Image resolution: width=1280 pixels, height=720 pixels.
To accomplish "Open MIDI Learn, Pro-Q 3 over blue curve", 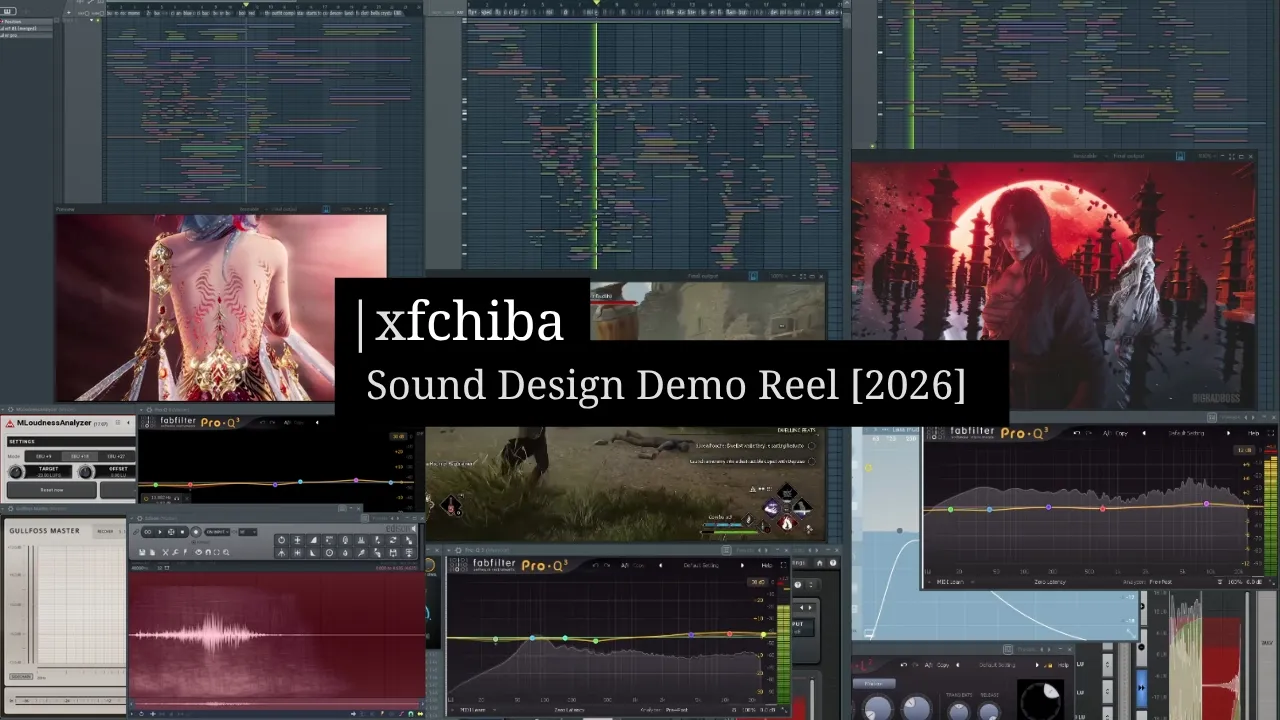I will (950, 582).
